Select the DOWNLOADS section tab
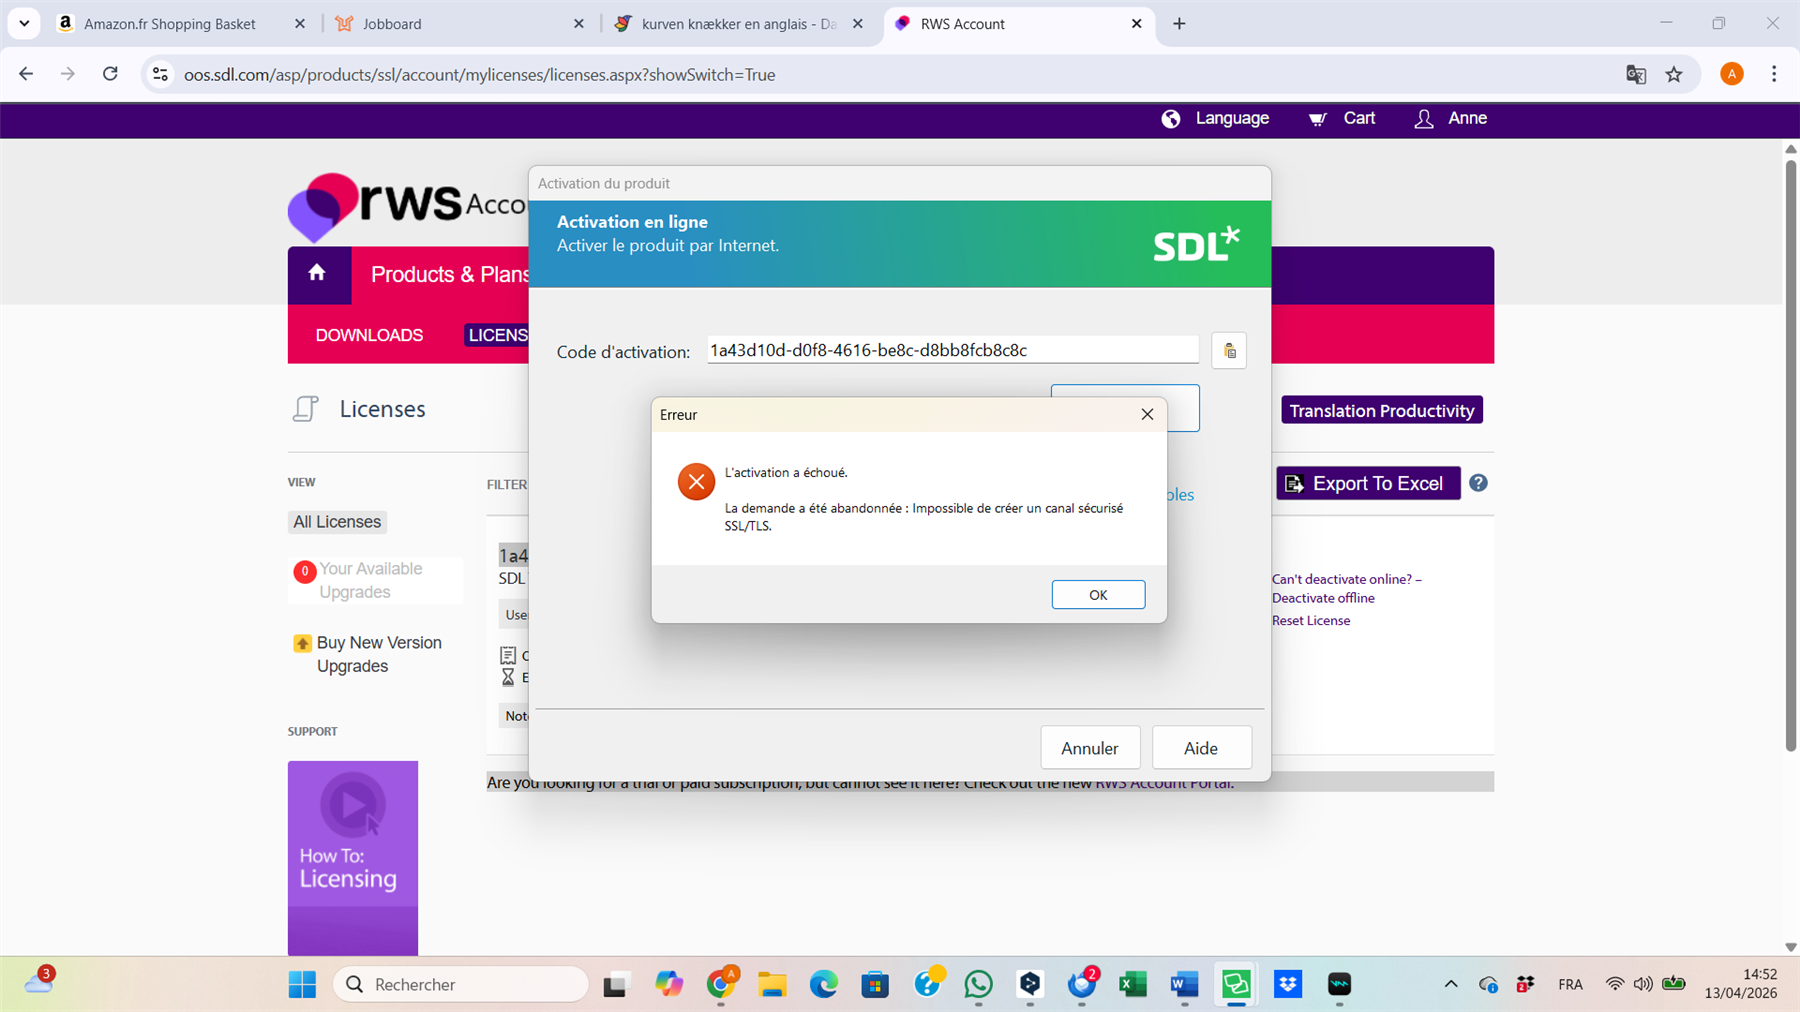Screen dimensions: 1800x1012 pyautogui.click(x=369, y=334)
